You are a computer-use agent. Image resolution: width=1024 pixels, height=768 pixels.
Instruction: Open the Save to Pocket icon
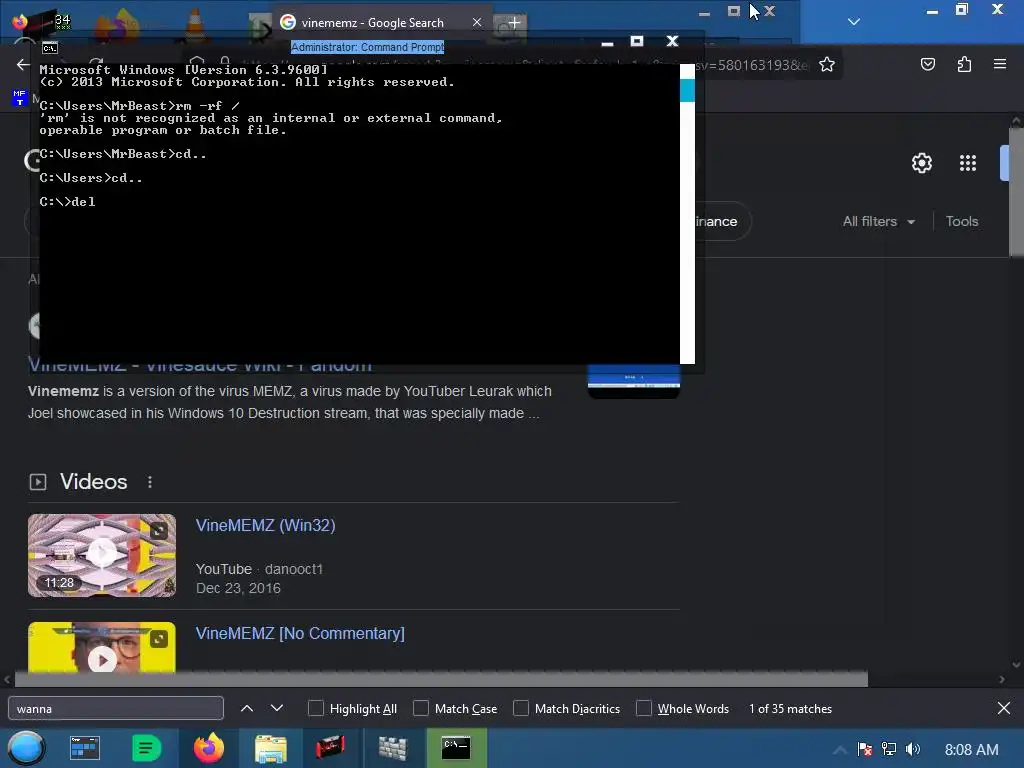click(x=928, y=64)
